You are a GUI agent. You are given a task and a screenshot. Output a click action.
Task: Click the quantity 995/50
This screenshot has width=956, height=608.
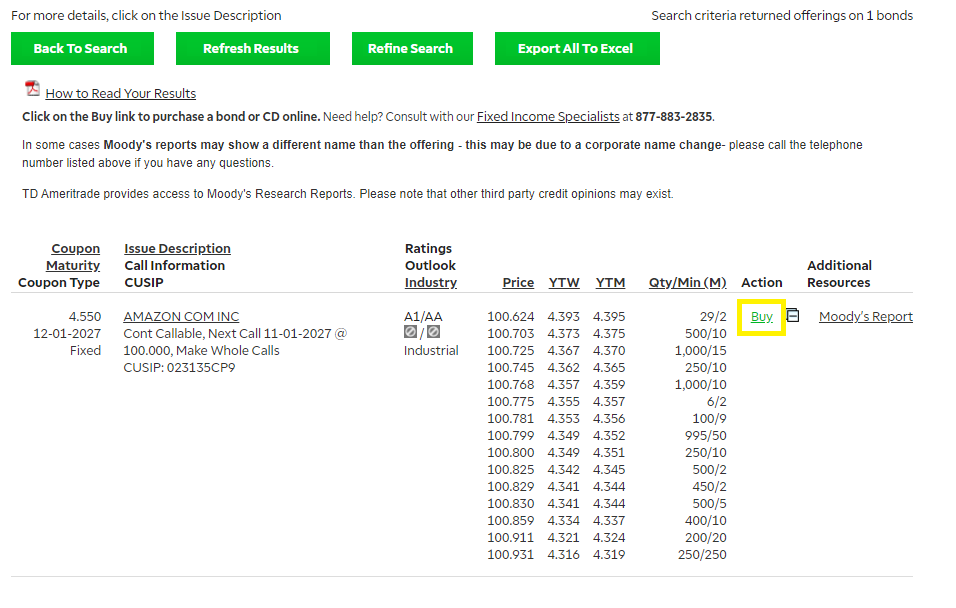[706, 437]
